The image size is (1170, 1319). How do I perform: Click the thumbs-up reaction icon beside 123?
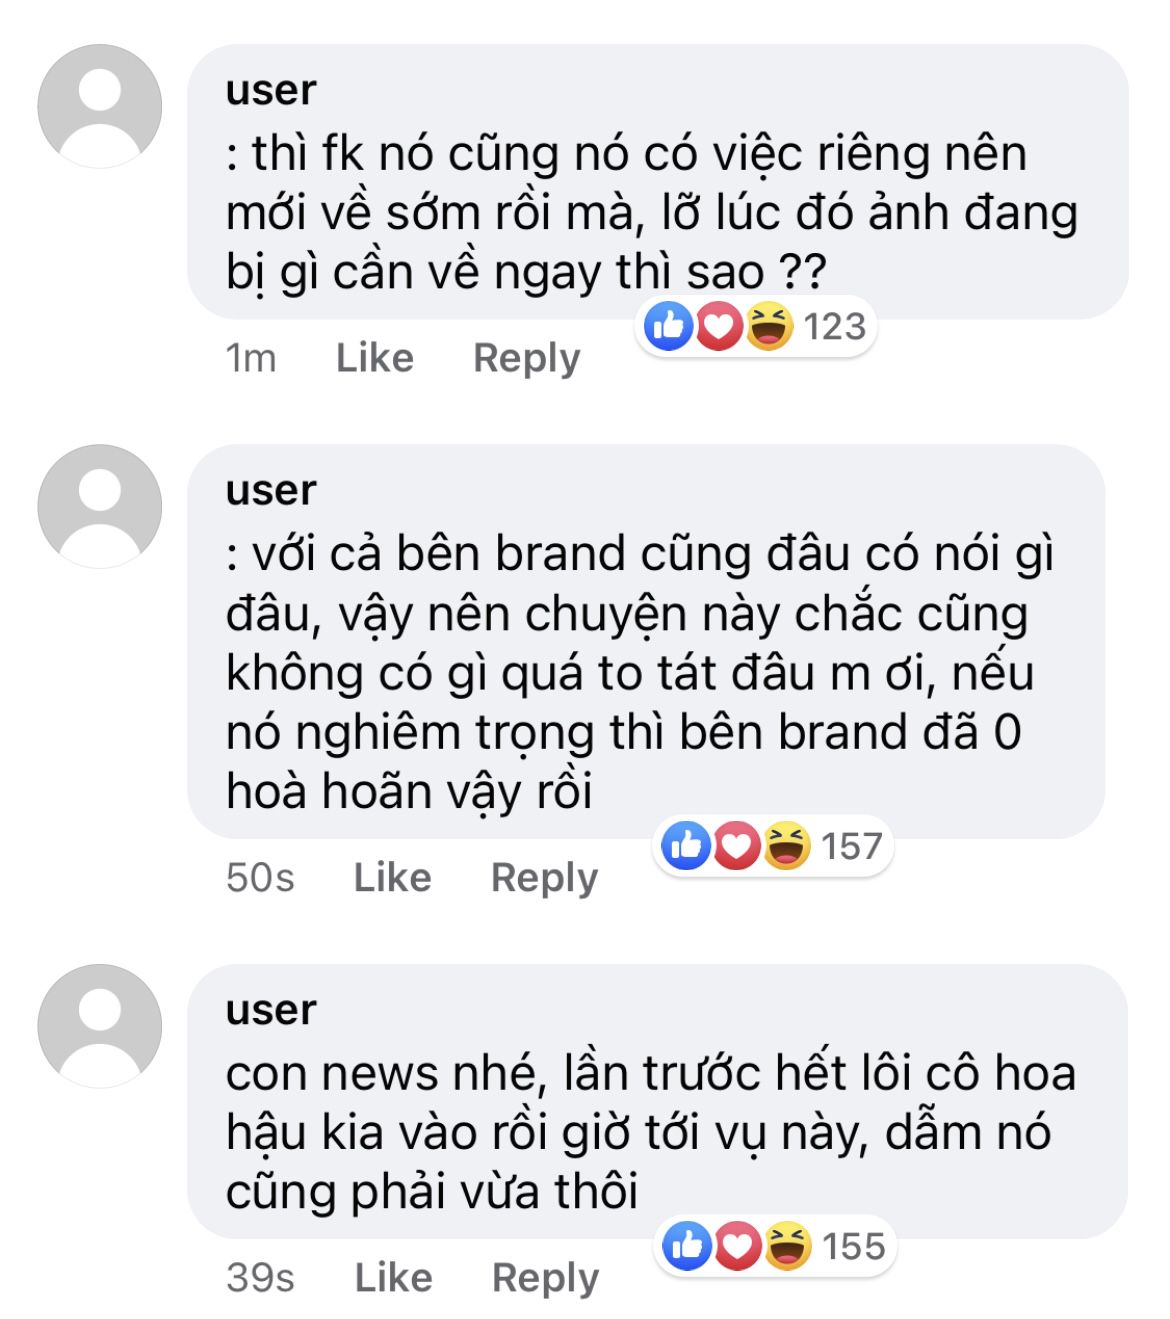pos(669,326)
